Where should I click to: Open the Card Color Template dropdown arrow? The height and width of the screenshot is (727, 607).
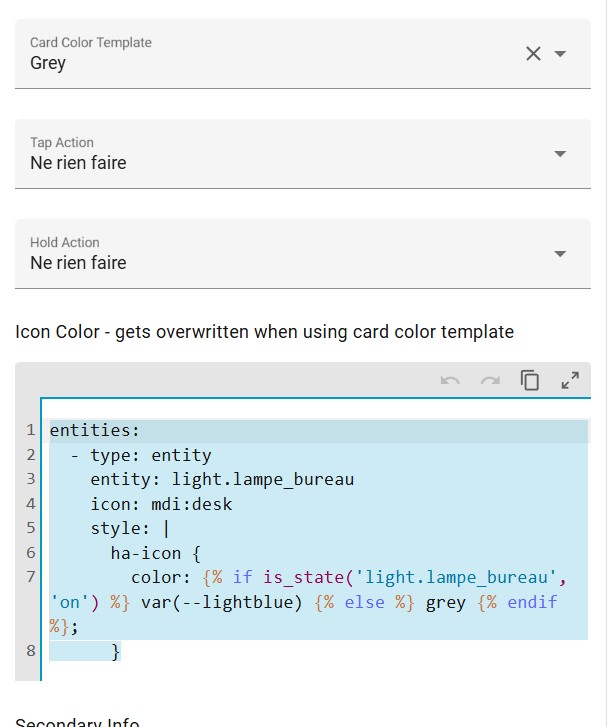tap(560, 54)
